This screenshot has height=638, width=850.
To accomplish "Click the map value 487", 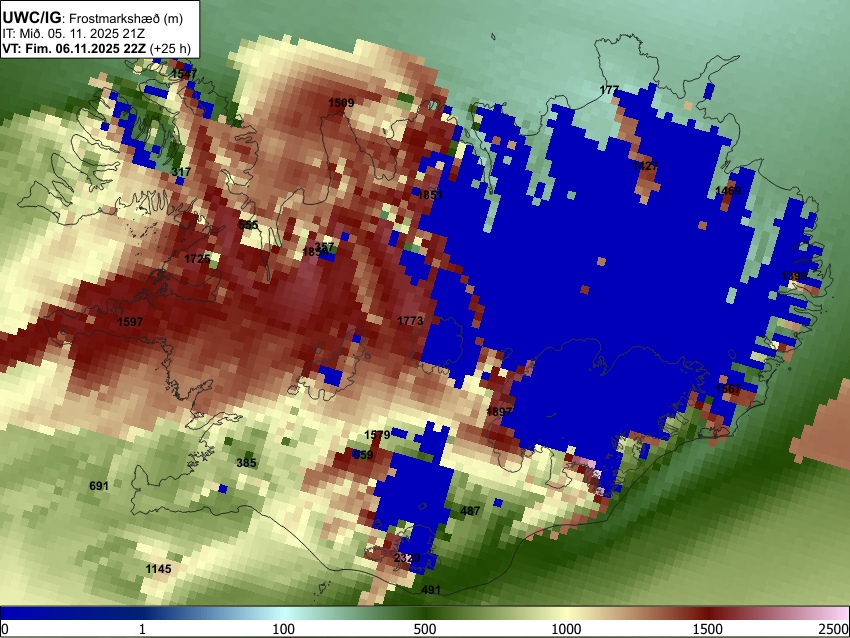I will click(470, 510).
